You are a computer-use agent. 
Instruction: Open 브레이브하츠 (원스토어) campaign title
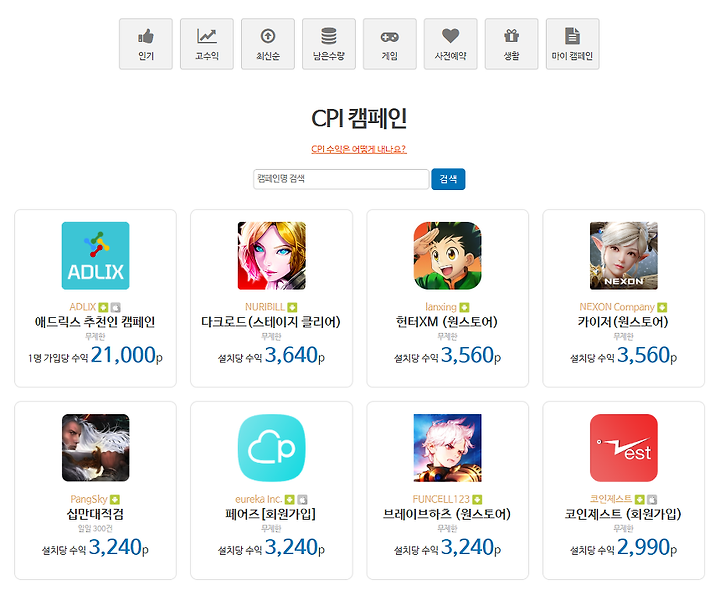447,514
